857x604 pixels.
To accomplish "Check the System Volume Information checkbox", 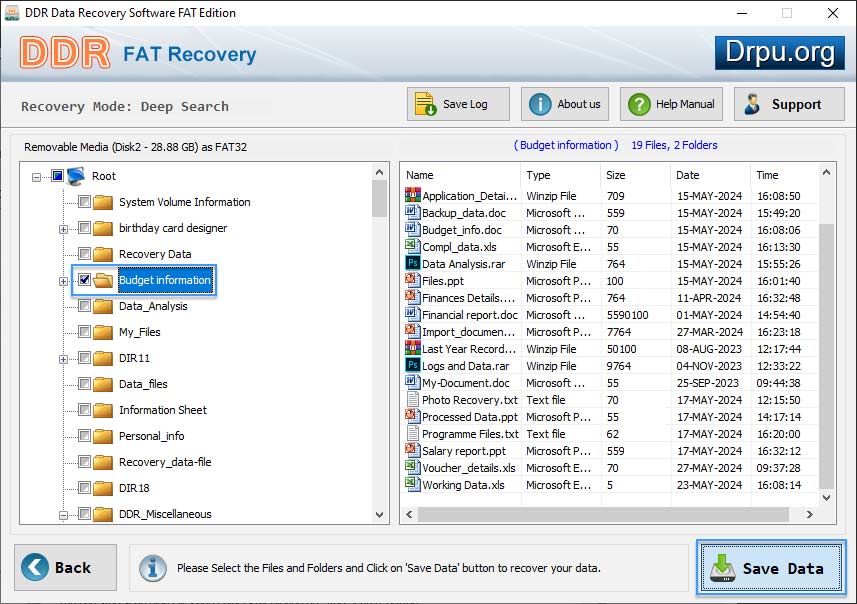I will click(x=84, y=202).
